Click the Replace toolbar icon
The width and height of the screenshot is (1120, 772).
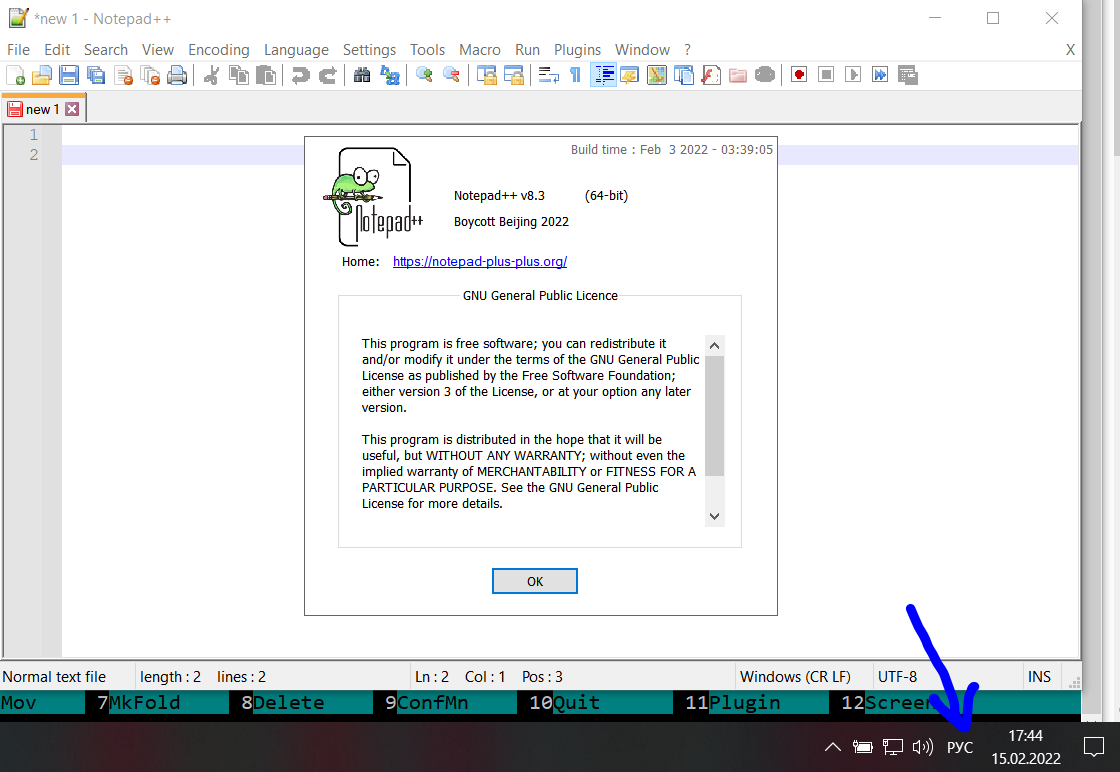coord(390,75)
